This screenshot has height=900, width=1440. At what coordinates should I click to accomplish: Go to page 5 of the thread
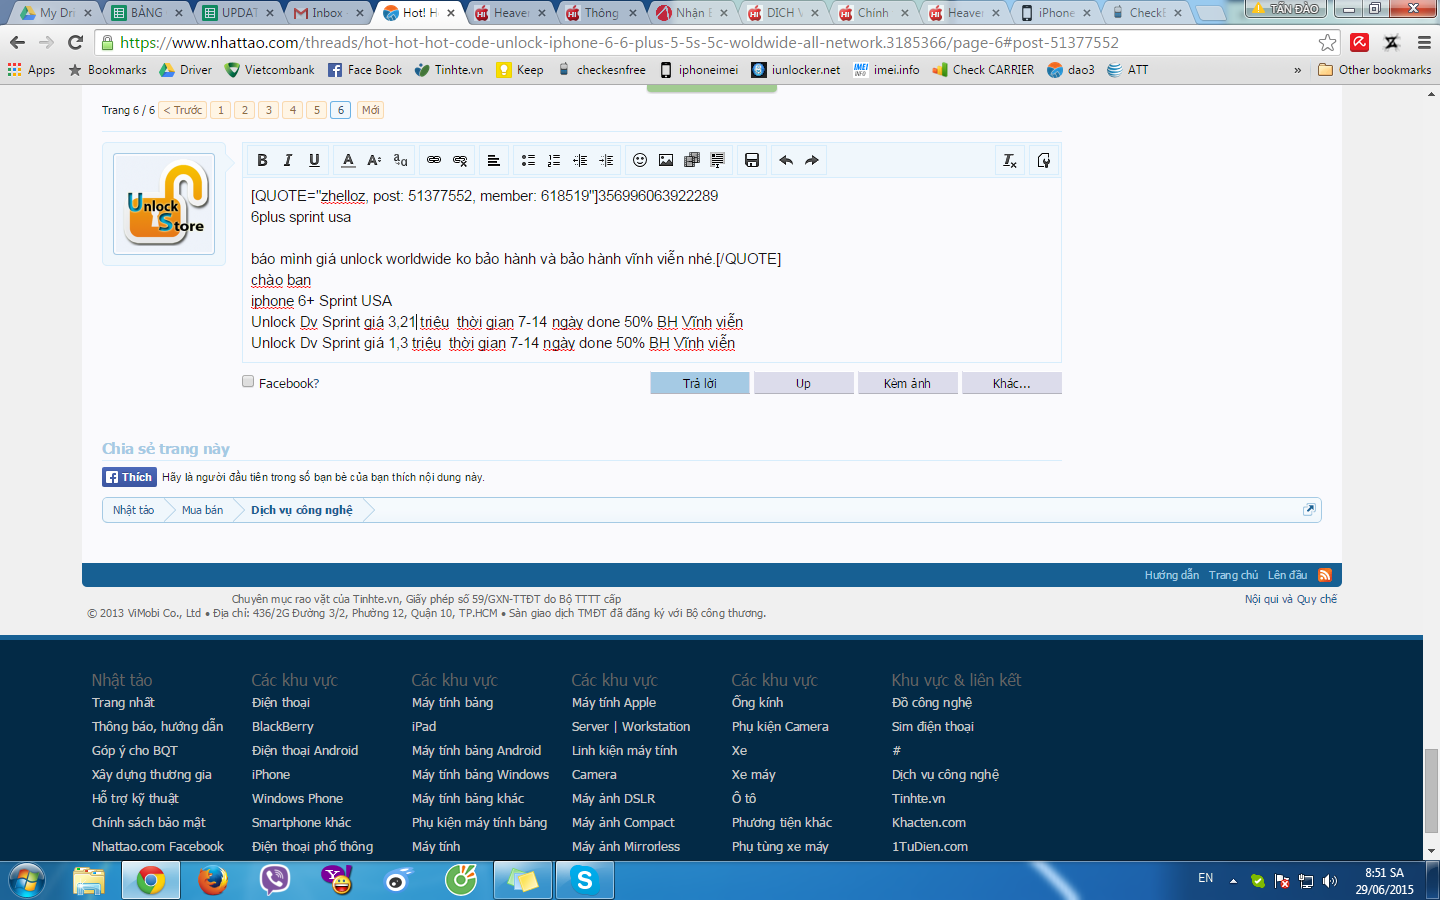coord(317,110)
